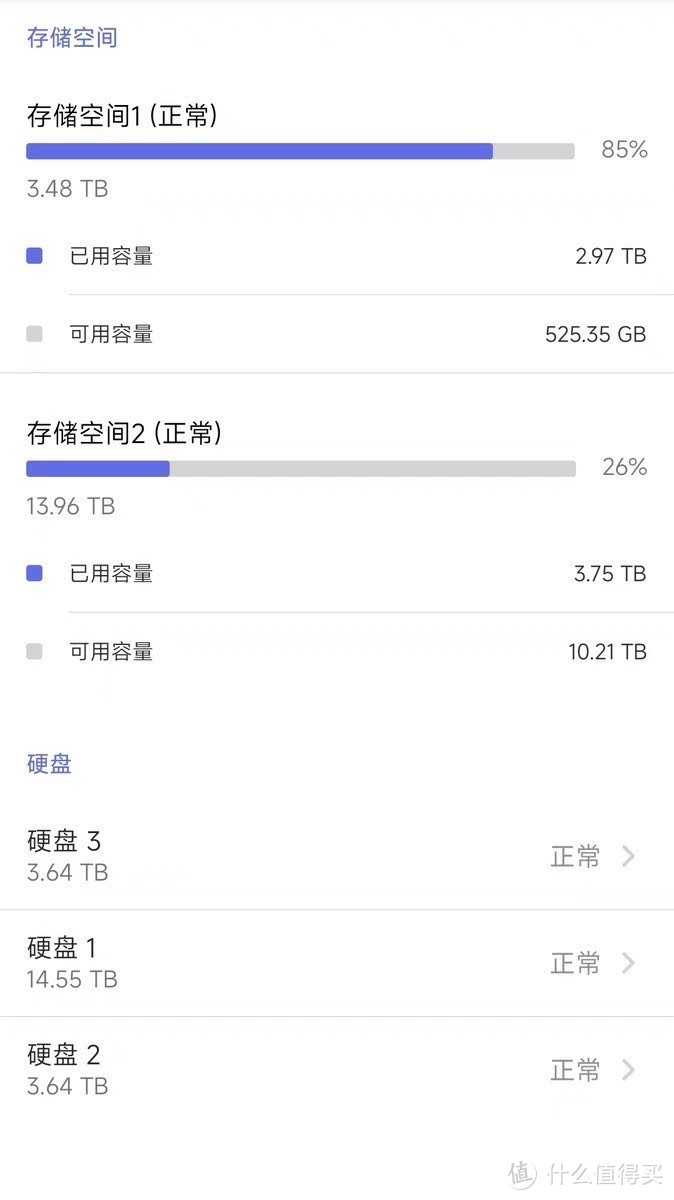
Task: Open the 硬盘 section header
Action: pyautogui.click(x=46, y=763)
